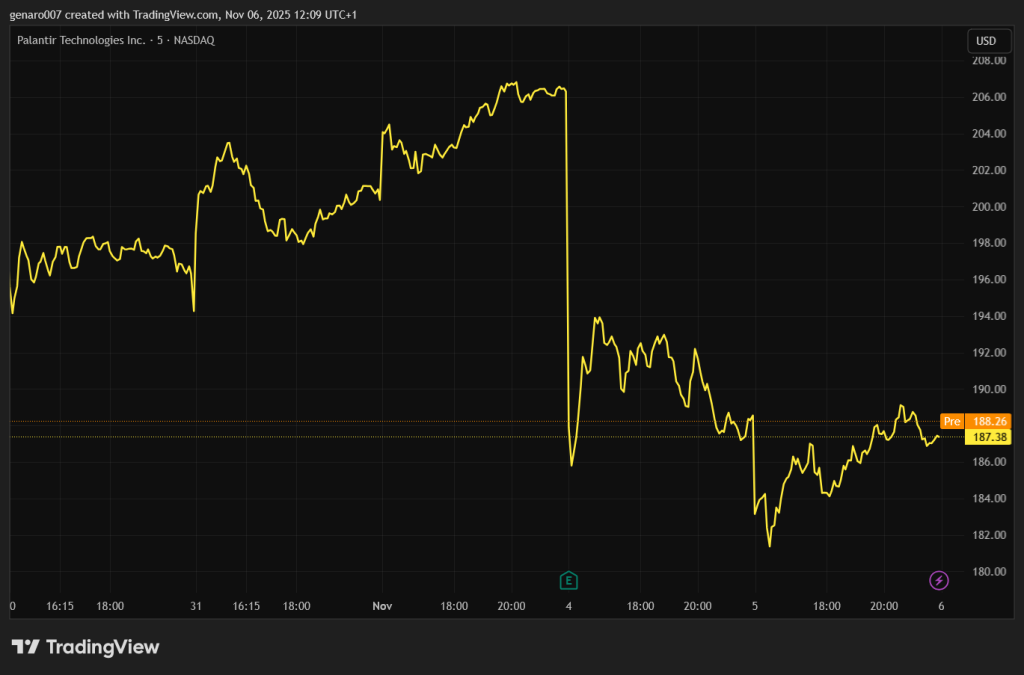Open the USD currency selector
Image resolution: width=1024 pixels, height=675 pixels.
(986, 41)
